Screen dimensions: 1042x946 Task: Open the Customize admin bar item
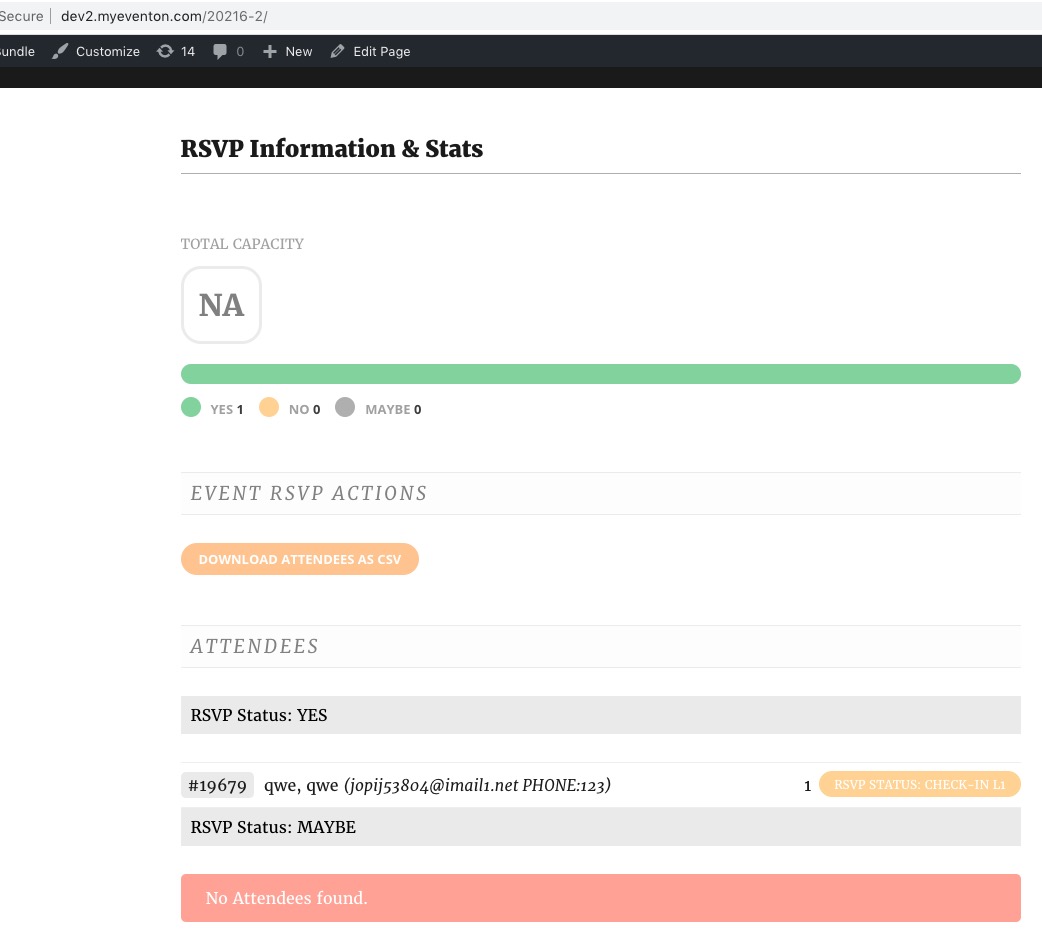pyautogui.click(x=107, y=52)
